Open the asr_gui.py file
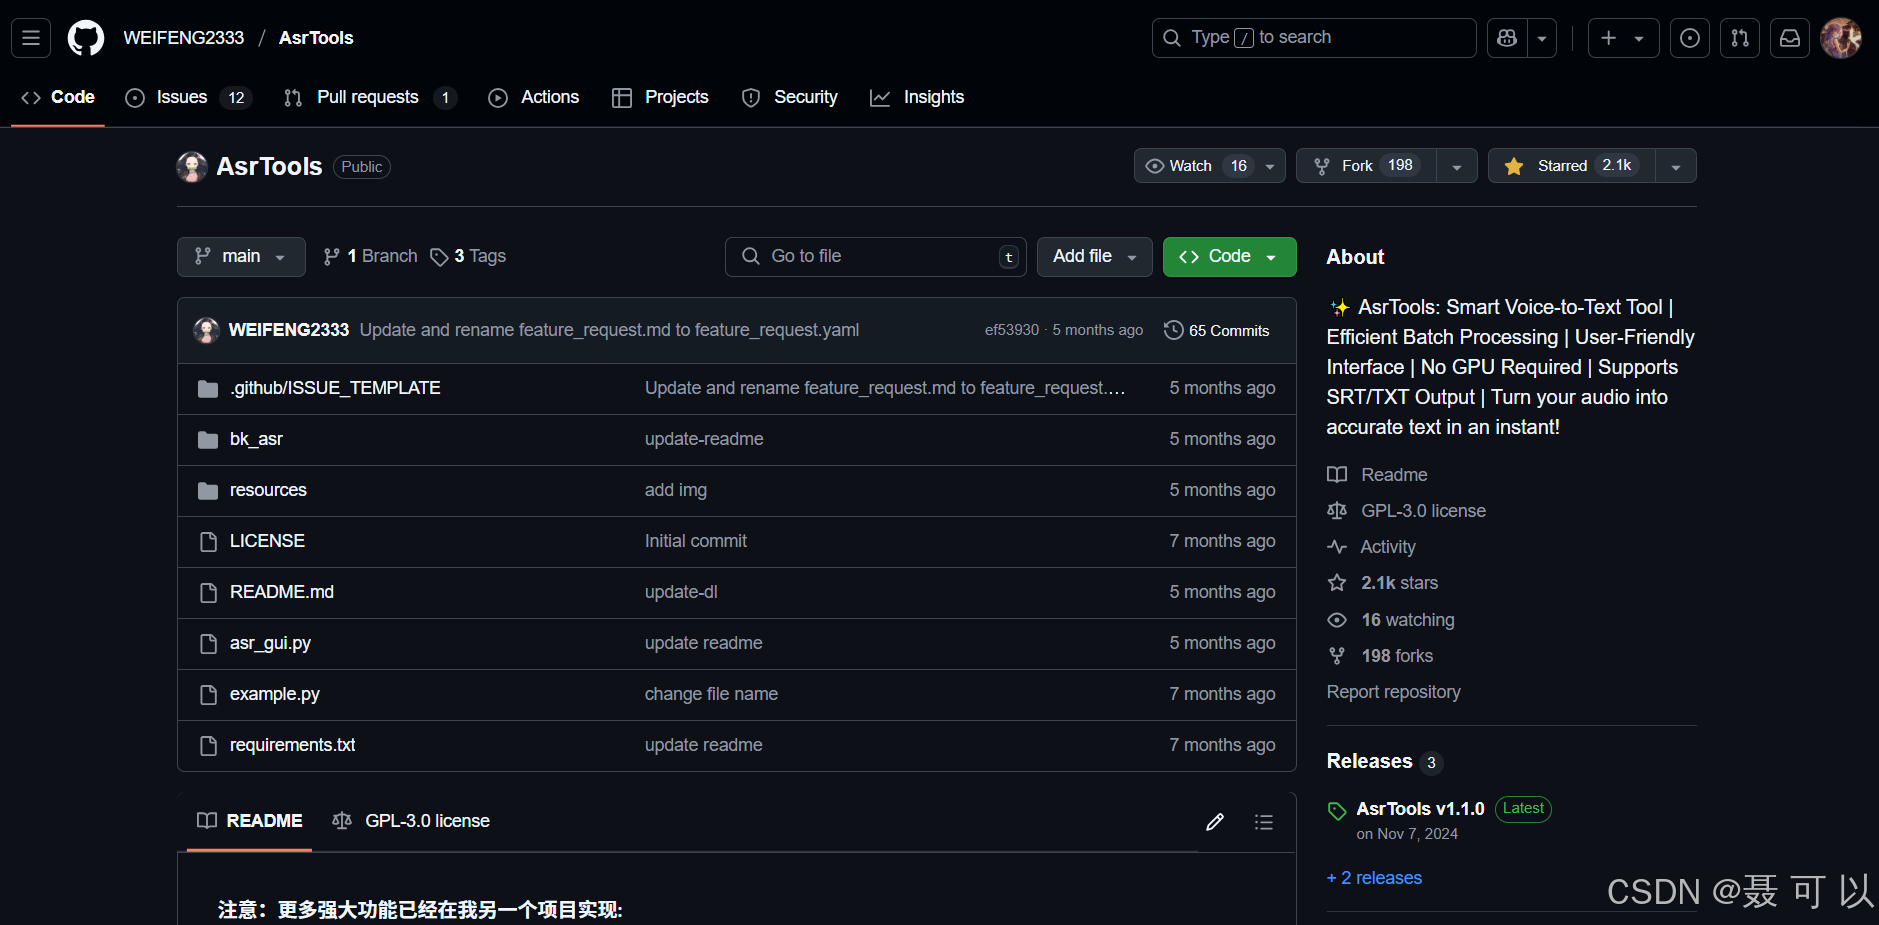Viewport: 1879px width, 925px height. point(270,643)
